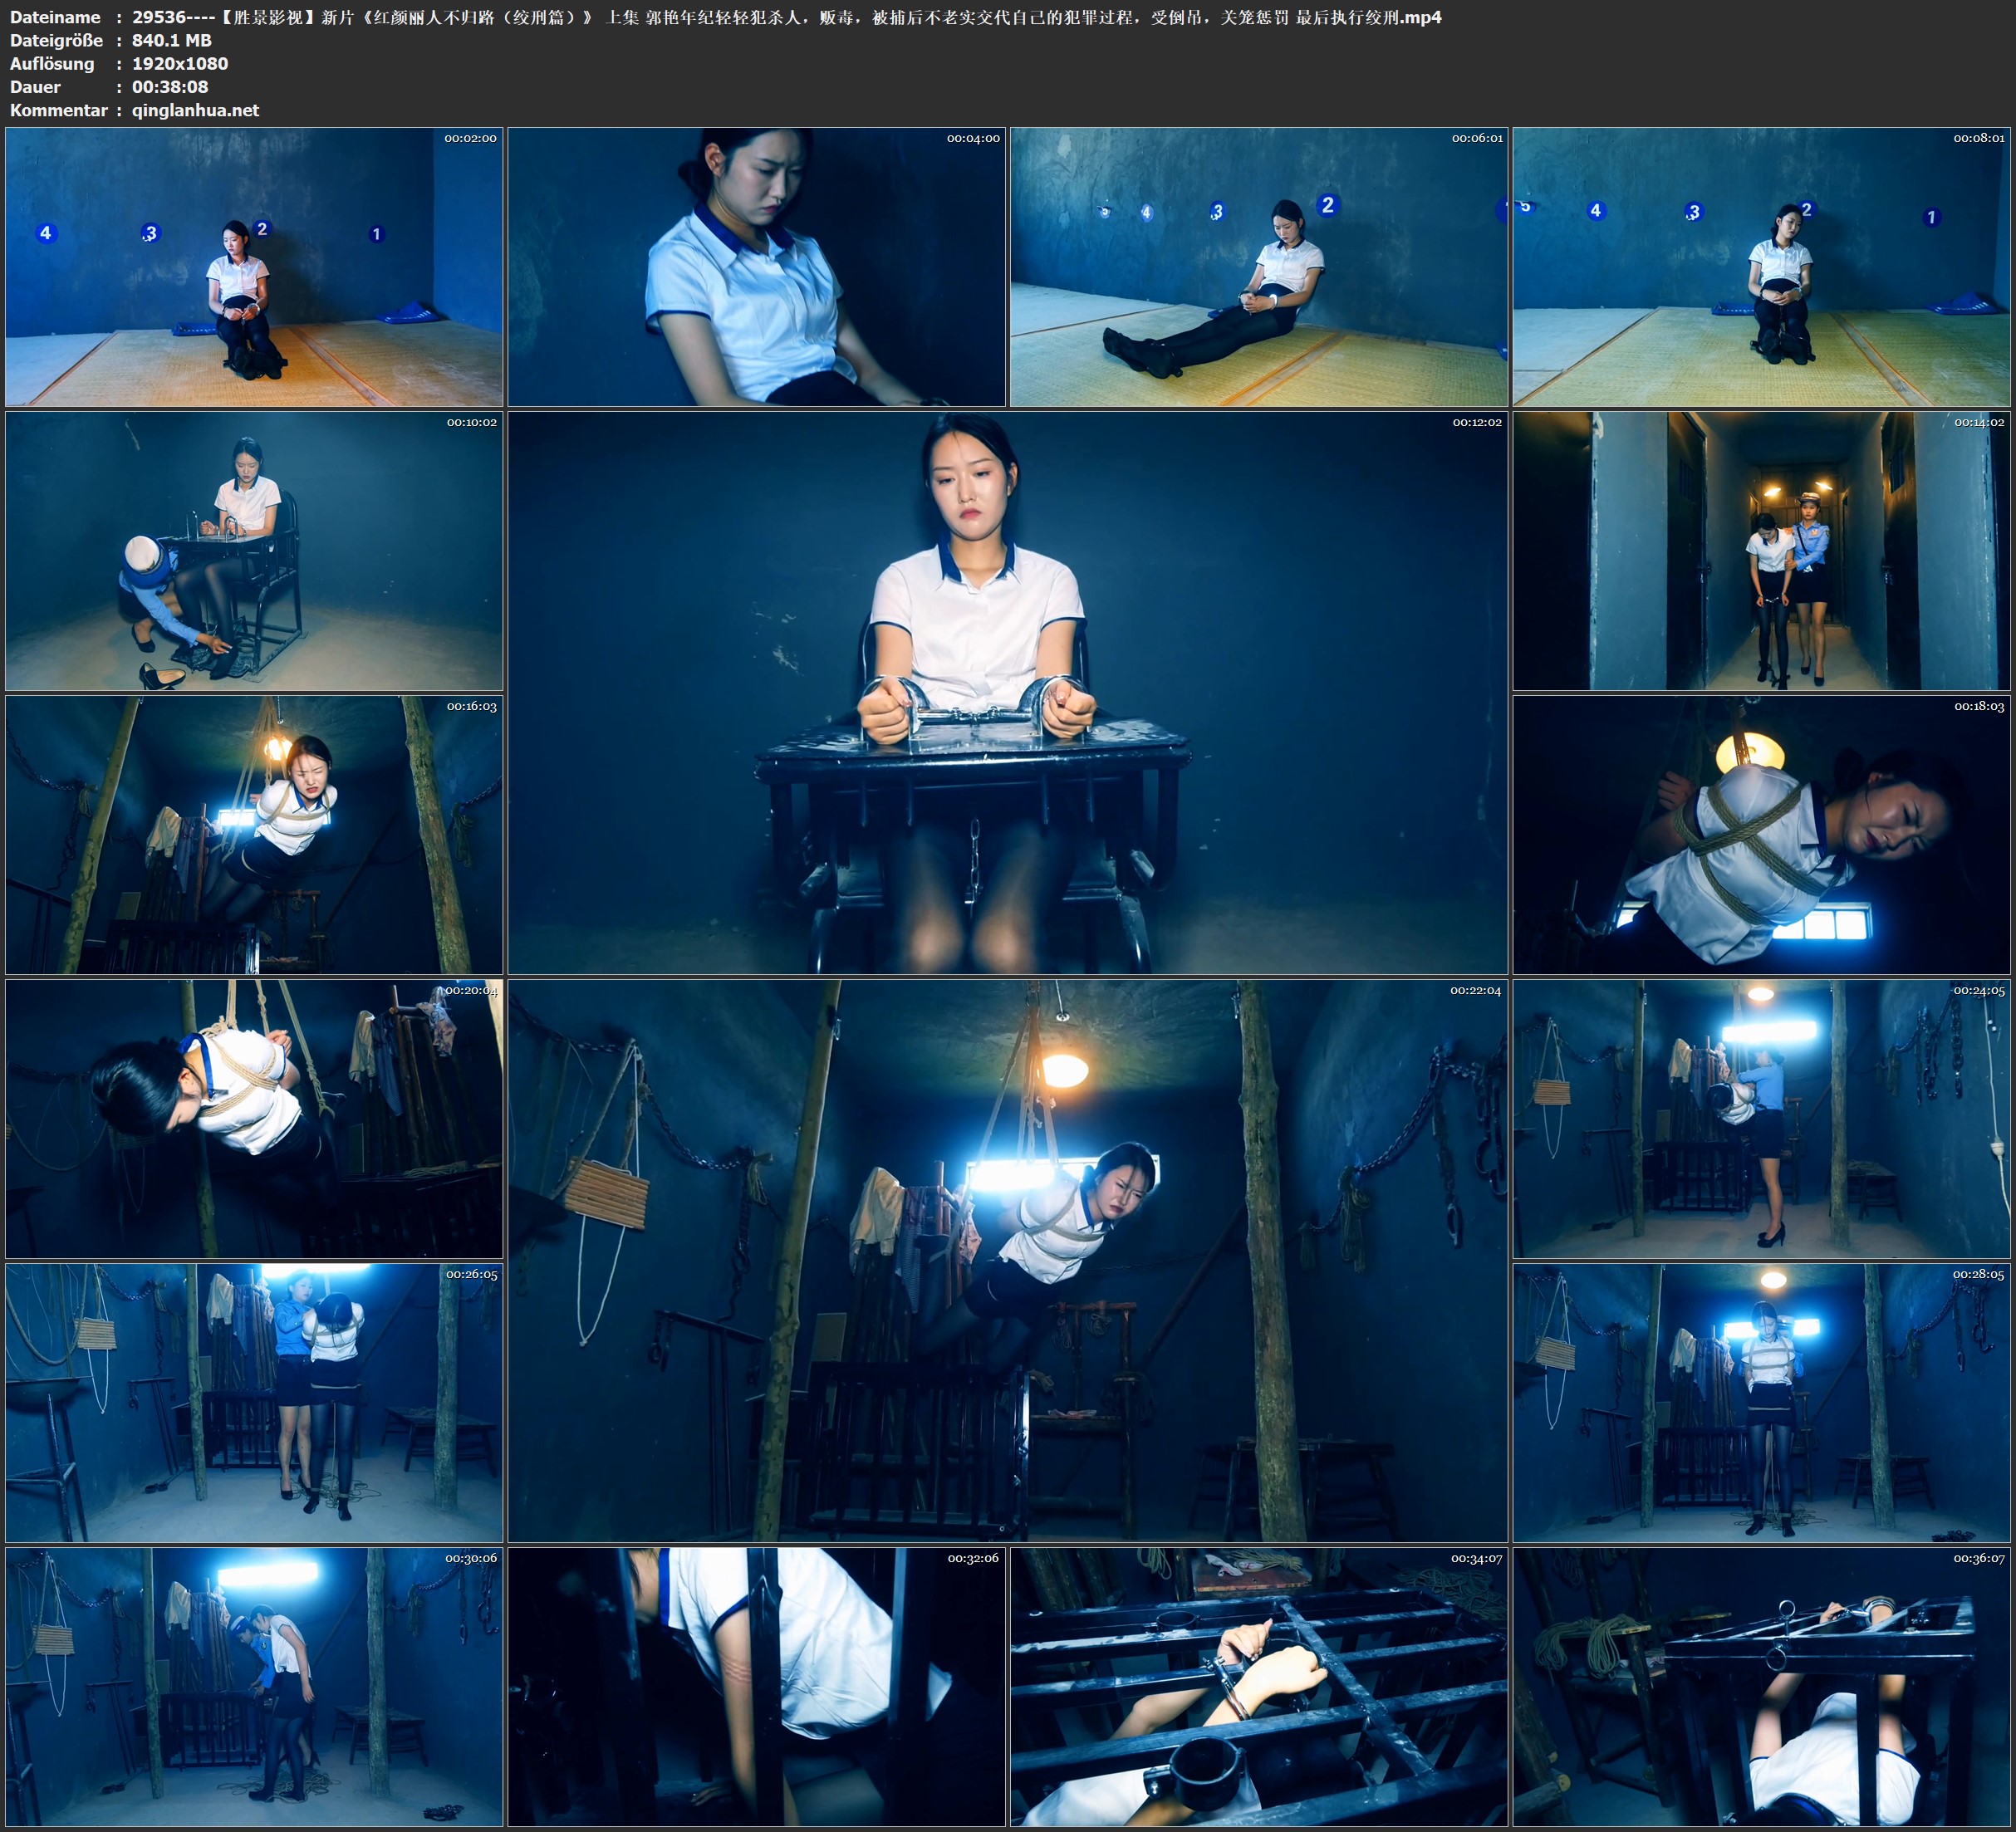Viewport: 2016px width, 1832px height.
Task: Open the 00:04:00 close-up thumbnail
Action: [x=756, y=267]
